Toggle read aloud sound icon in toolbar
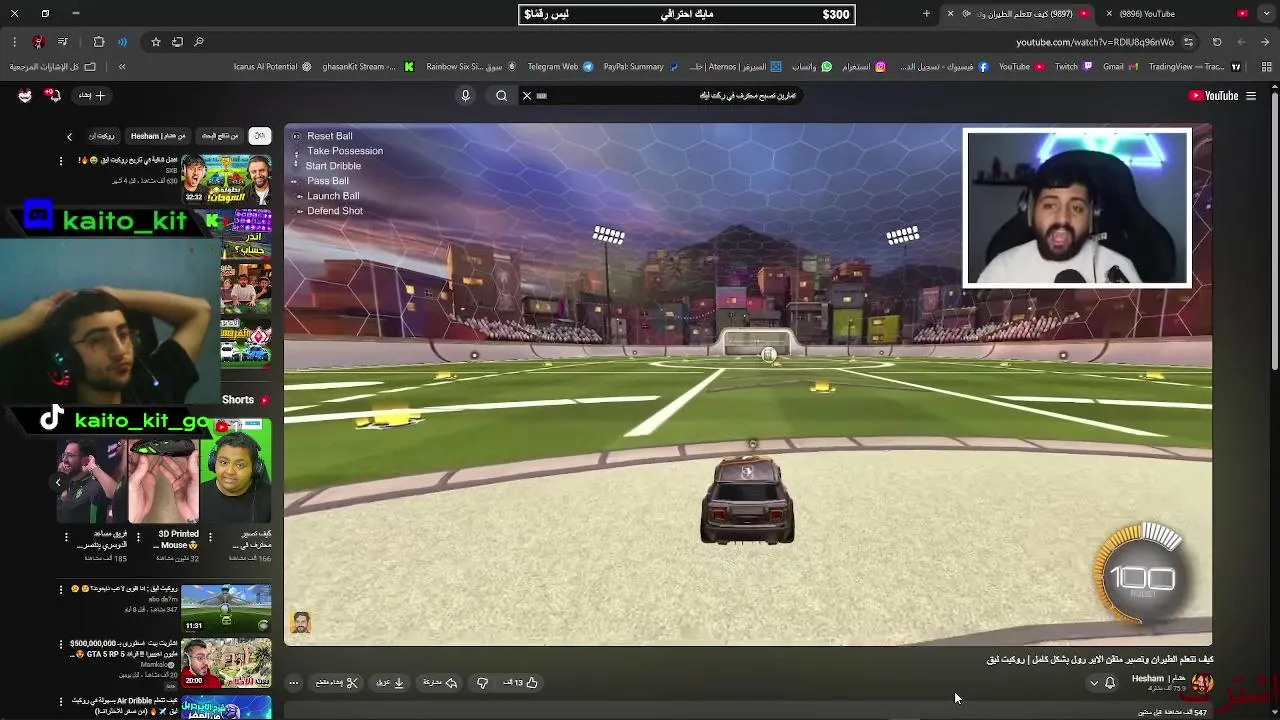Image resolution: width=1280 pixels, height=720 pixels. tap(122, 42)
